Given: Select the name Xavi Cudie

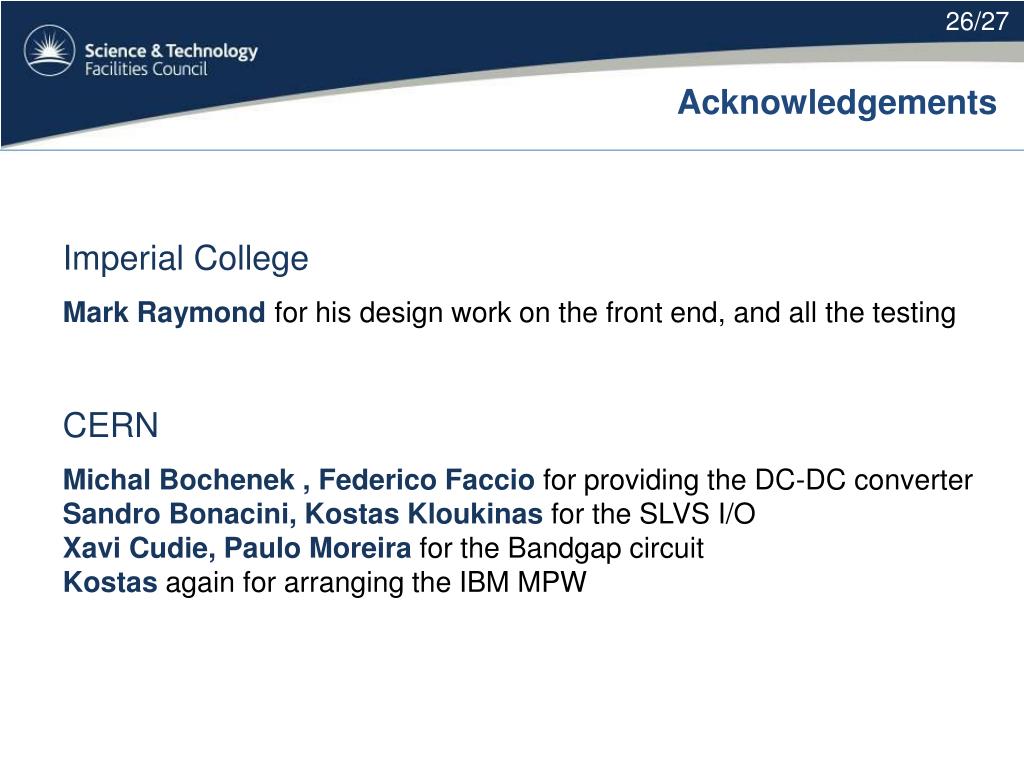Looking at the screenshot, I should pos(135,548).
